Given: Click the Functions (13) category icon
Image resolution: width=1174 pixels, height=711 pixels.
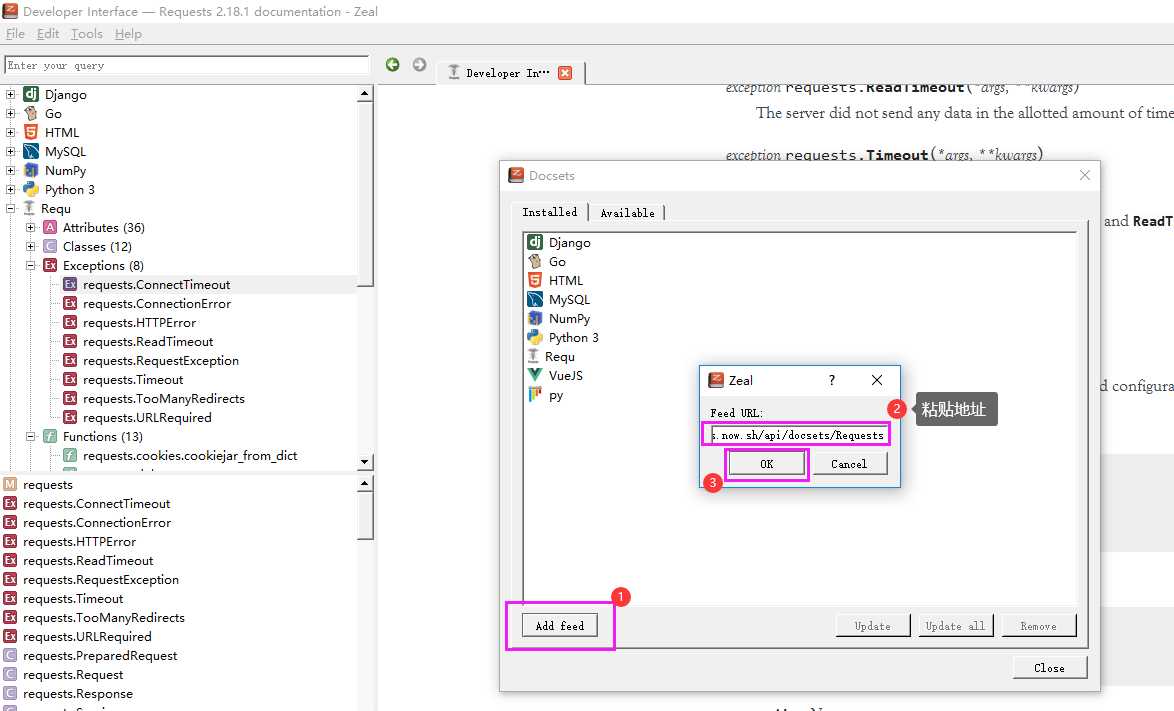Looking at the screenshot, I should tap(50, 436).
